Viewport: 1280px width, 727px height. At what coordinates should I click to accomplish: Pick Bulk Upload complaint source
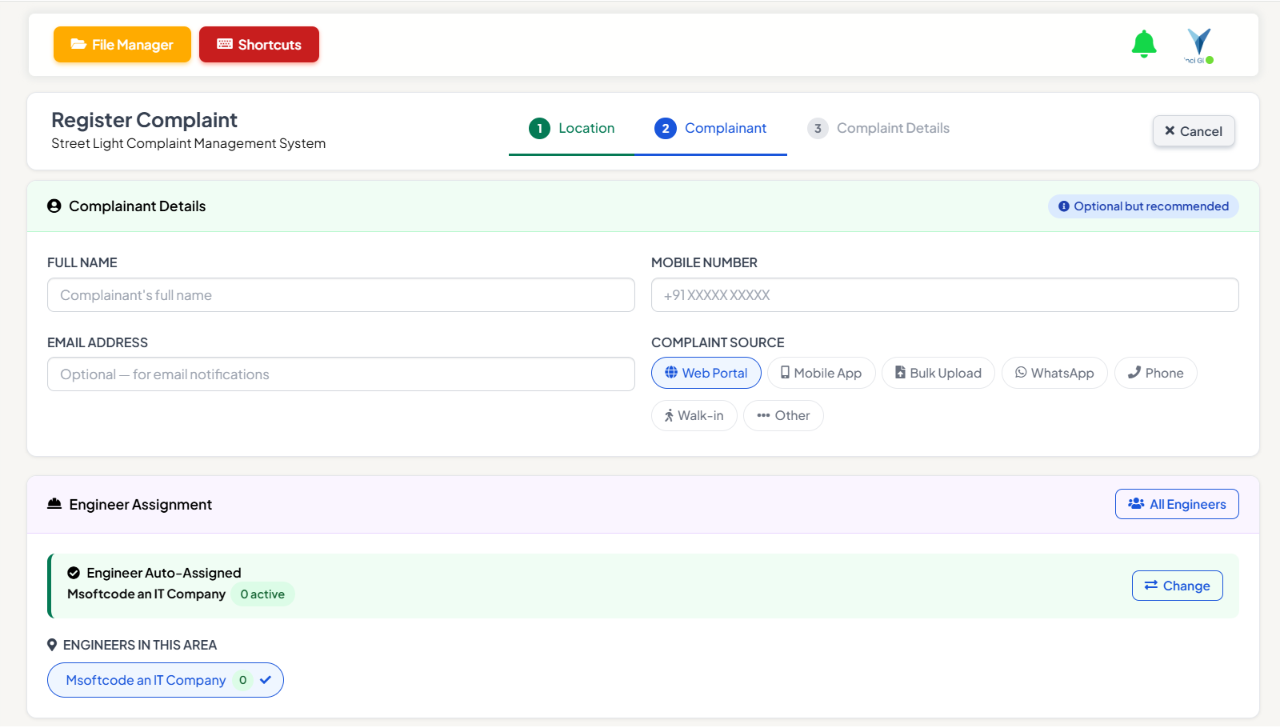938,373
